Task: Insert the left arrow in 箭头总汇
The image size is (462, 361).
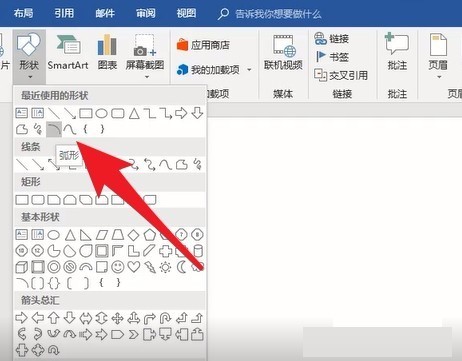Action: [x=38, y=318]
